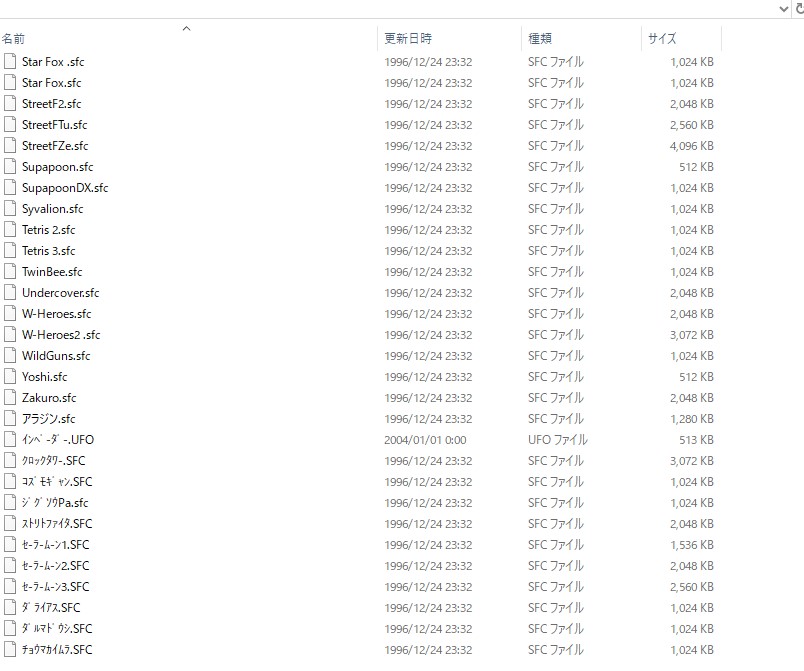Select the file name コズモギャン.SFC
This screenshot has width=804, height=671.
pos(57,482)
